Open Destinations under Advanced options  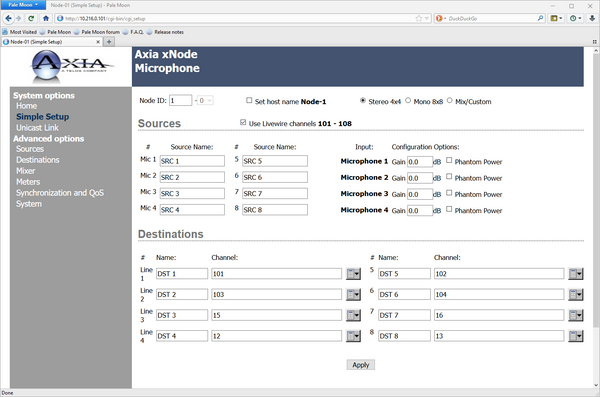38,160
